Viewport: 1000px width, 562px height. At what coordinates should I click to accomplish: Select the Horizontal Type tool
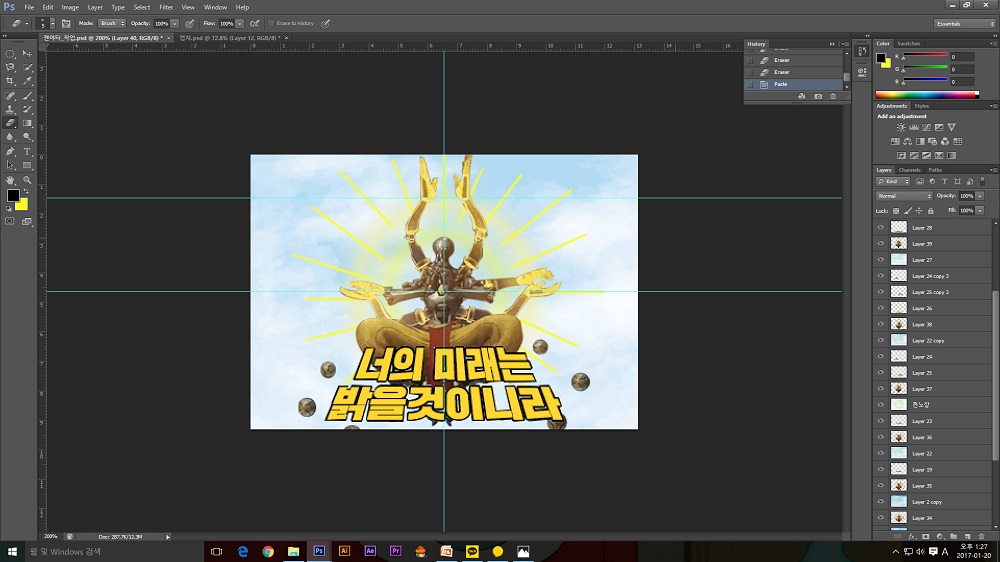[x=27, y=151]
